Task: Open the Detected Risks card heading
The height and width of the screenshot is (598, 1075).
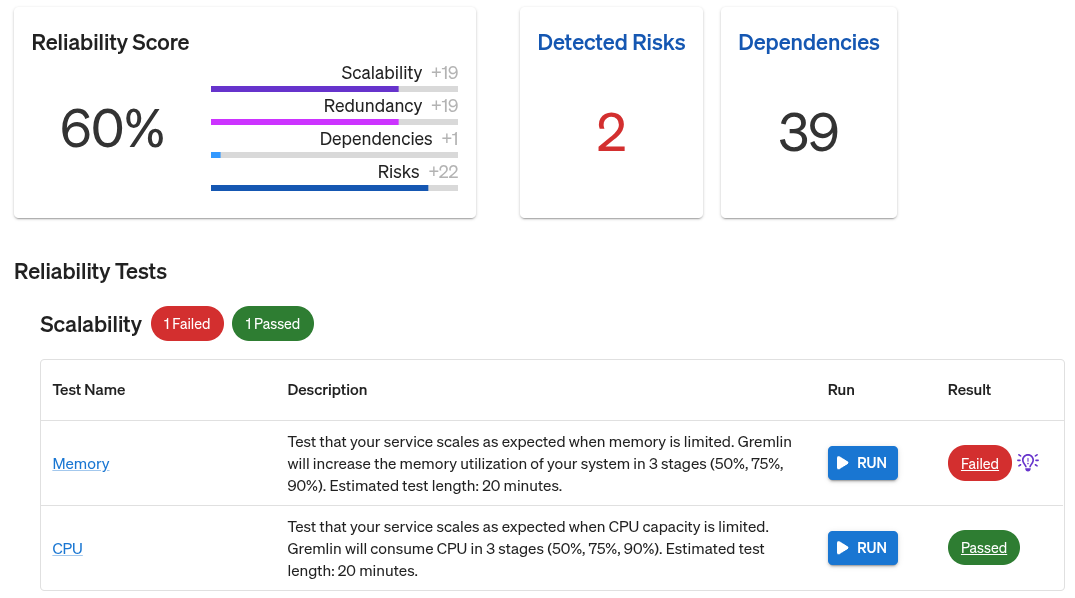Action: (x=611, y=43)
